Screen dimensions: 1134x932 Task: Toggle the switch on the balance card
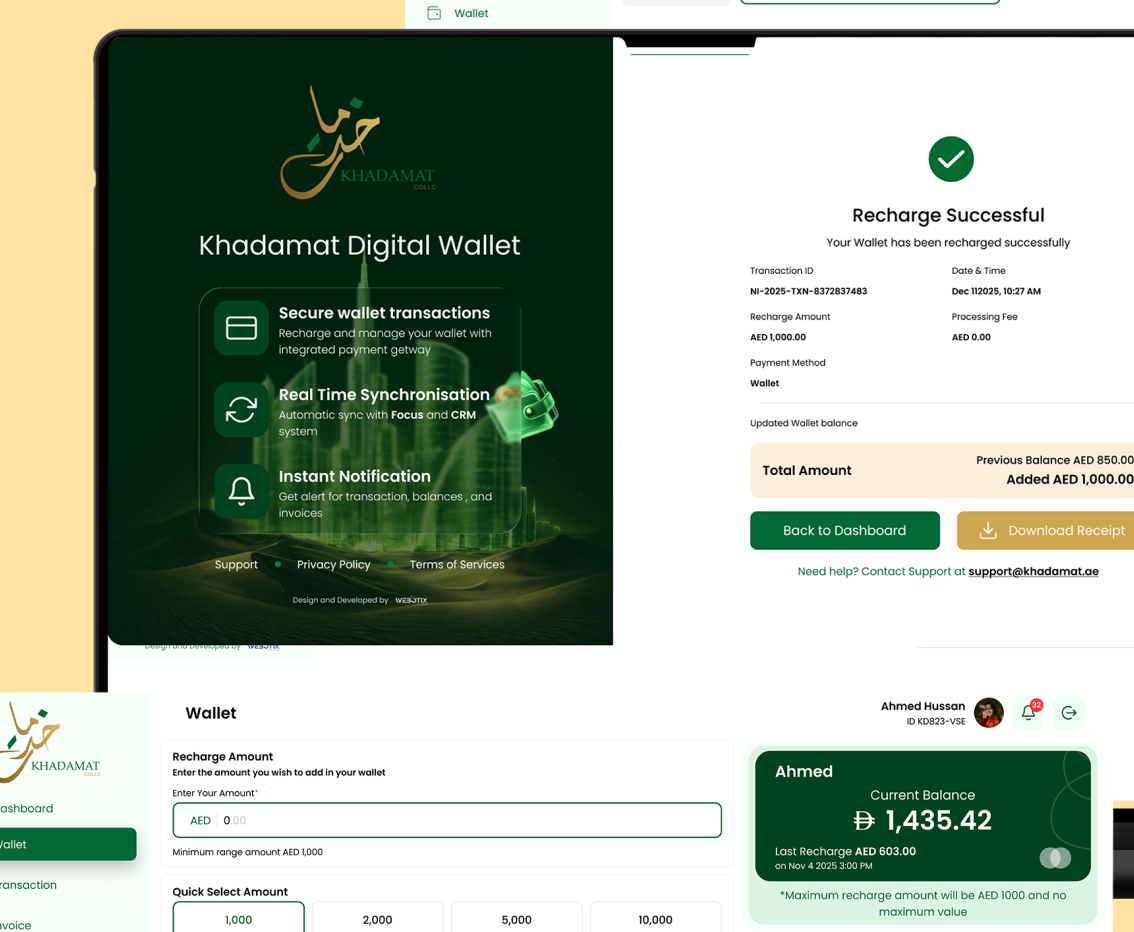(x=1055, y=858)
